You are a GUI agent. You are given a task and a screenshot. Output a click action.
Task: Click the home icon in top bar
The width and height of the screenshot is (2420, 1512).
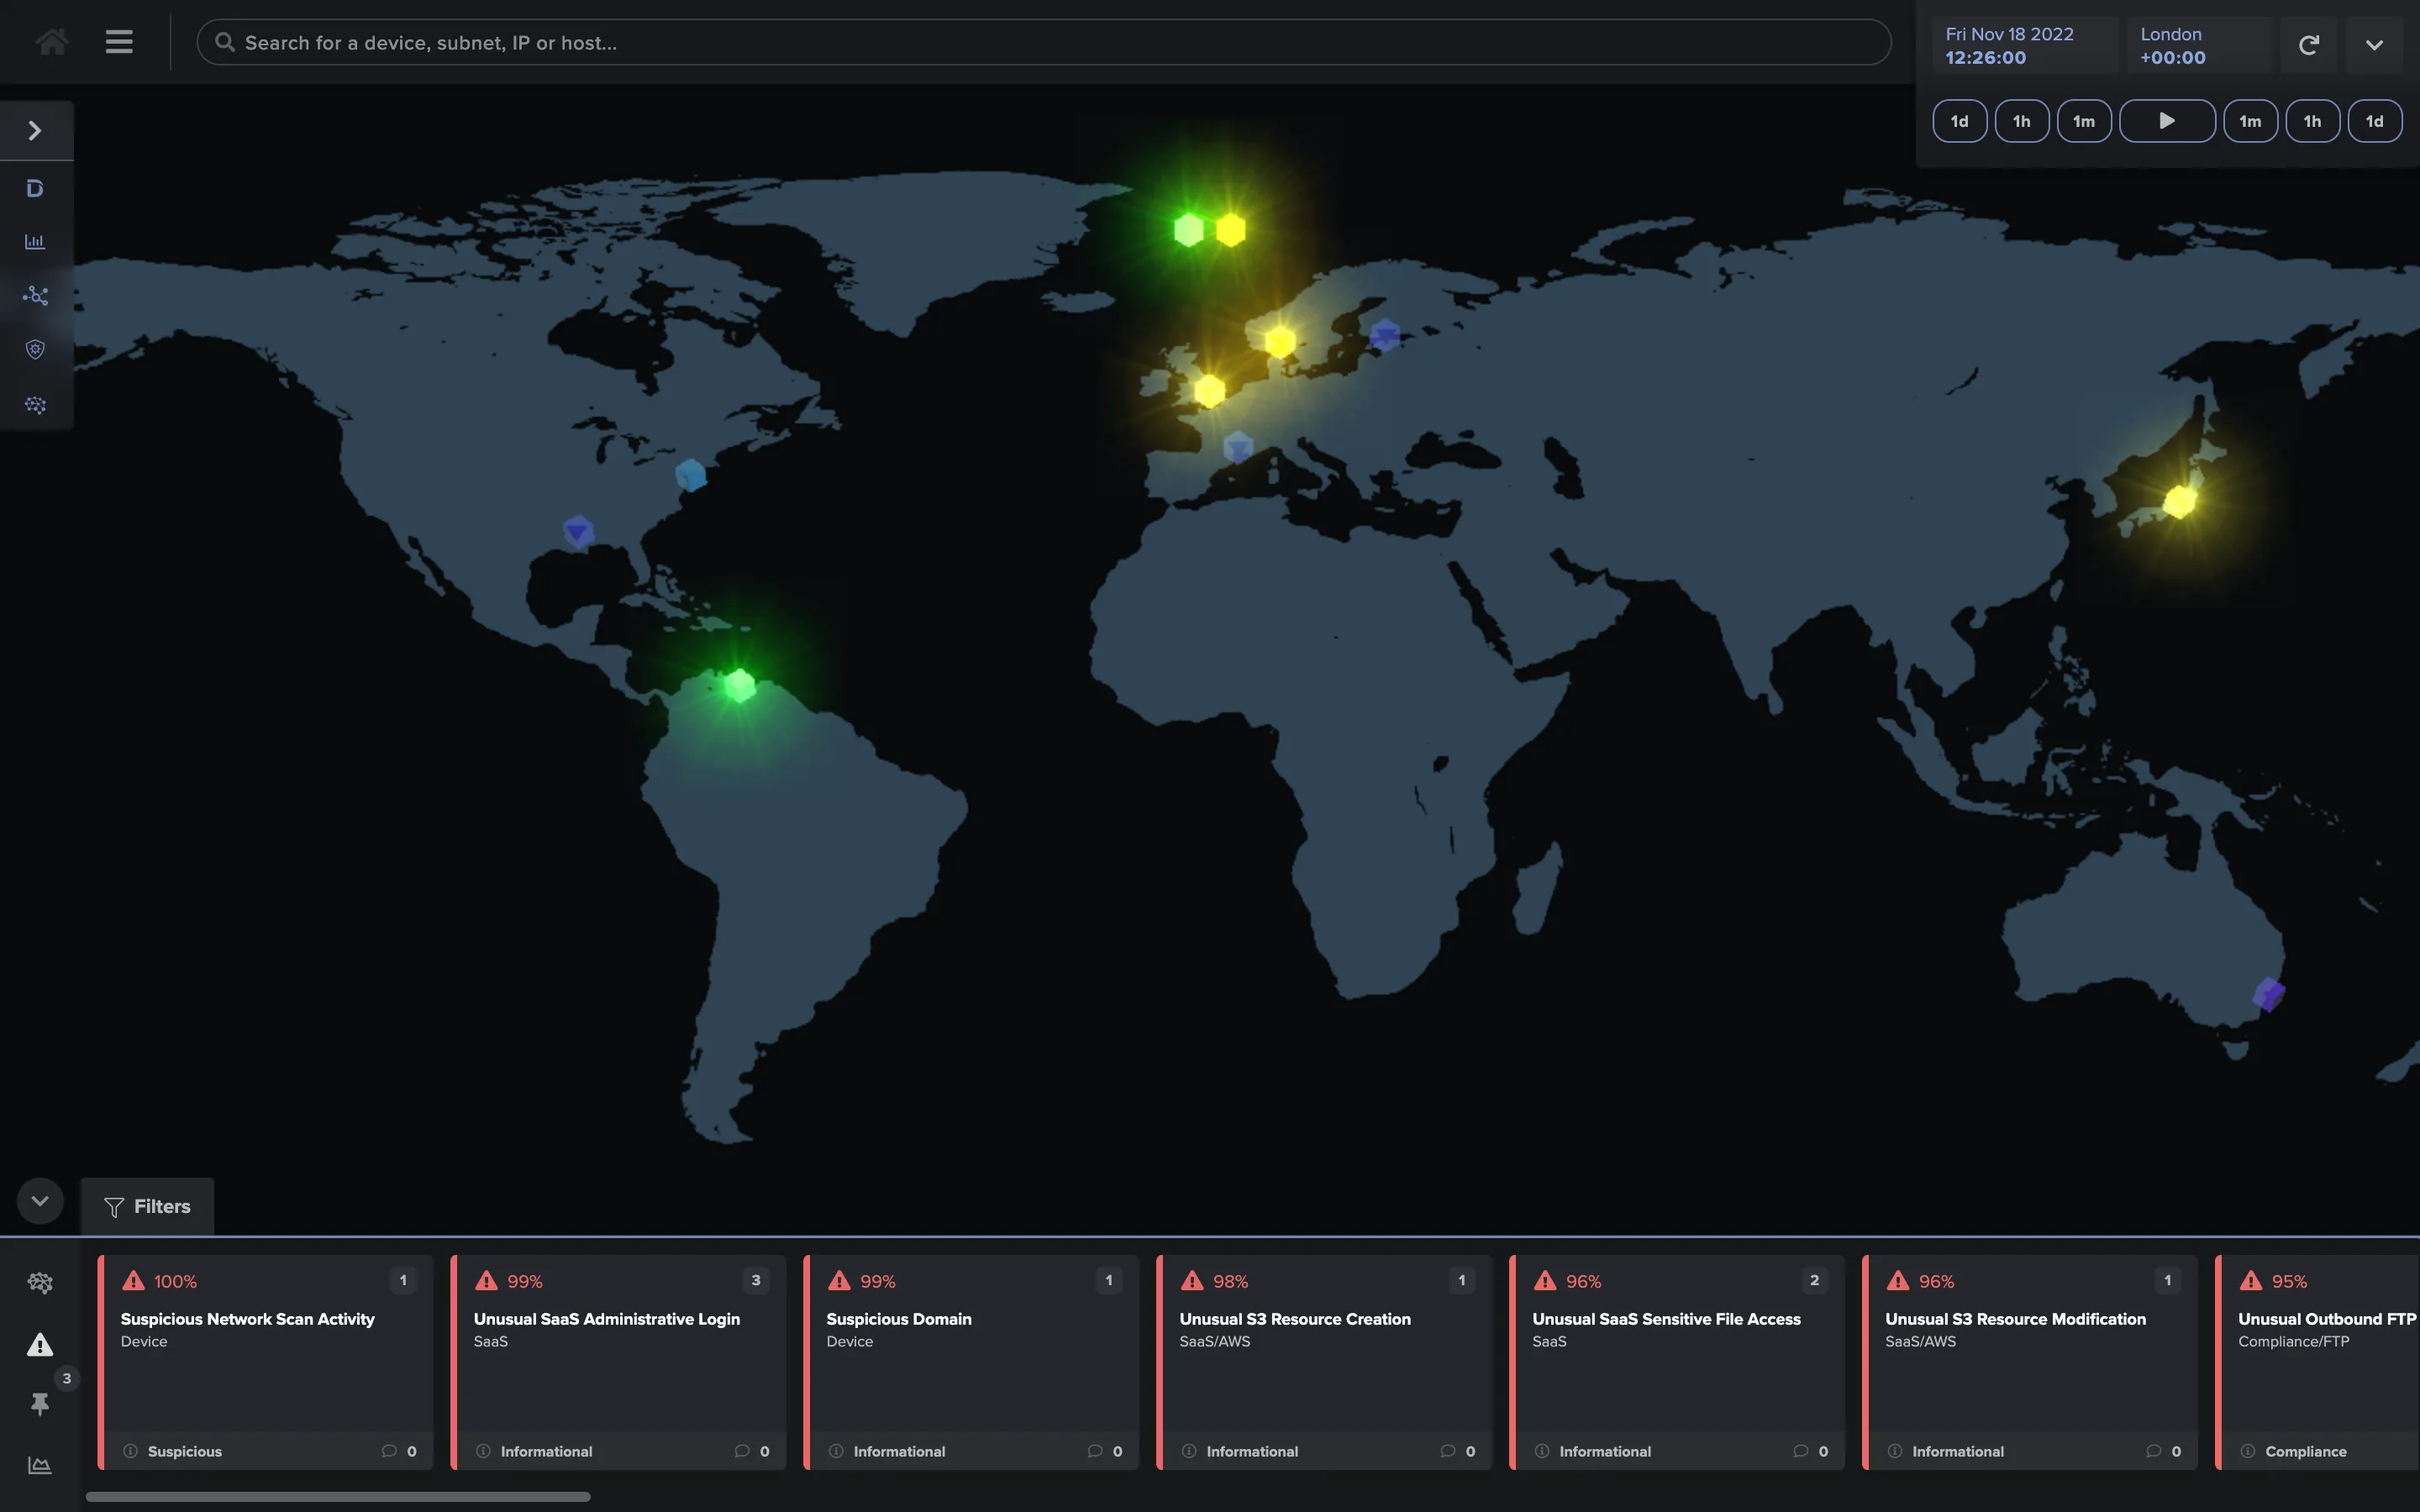coord(52,42)
